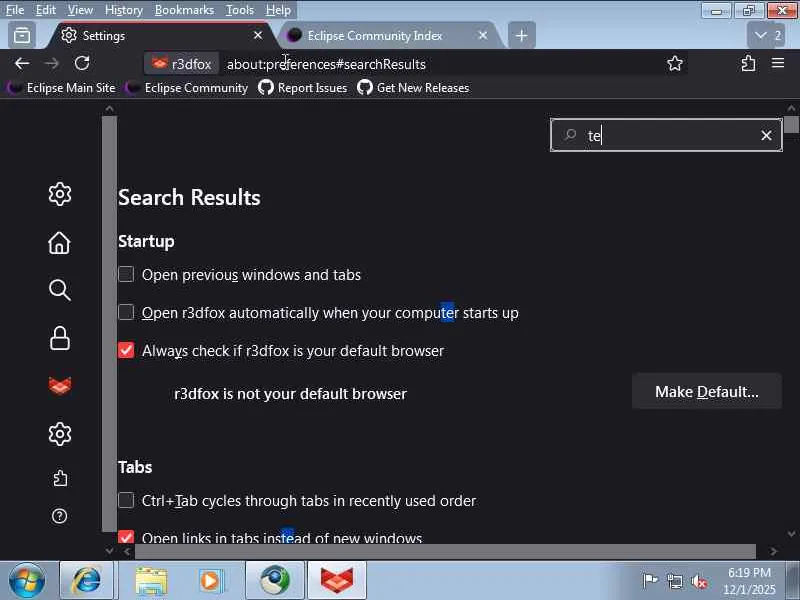
Task: Enable Open previous windows and tabs
Action: coord(126,274)
